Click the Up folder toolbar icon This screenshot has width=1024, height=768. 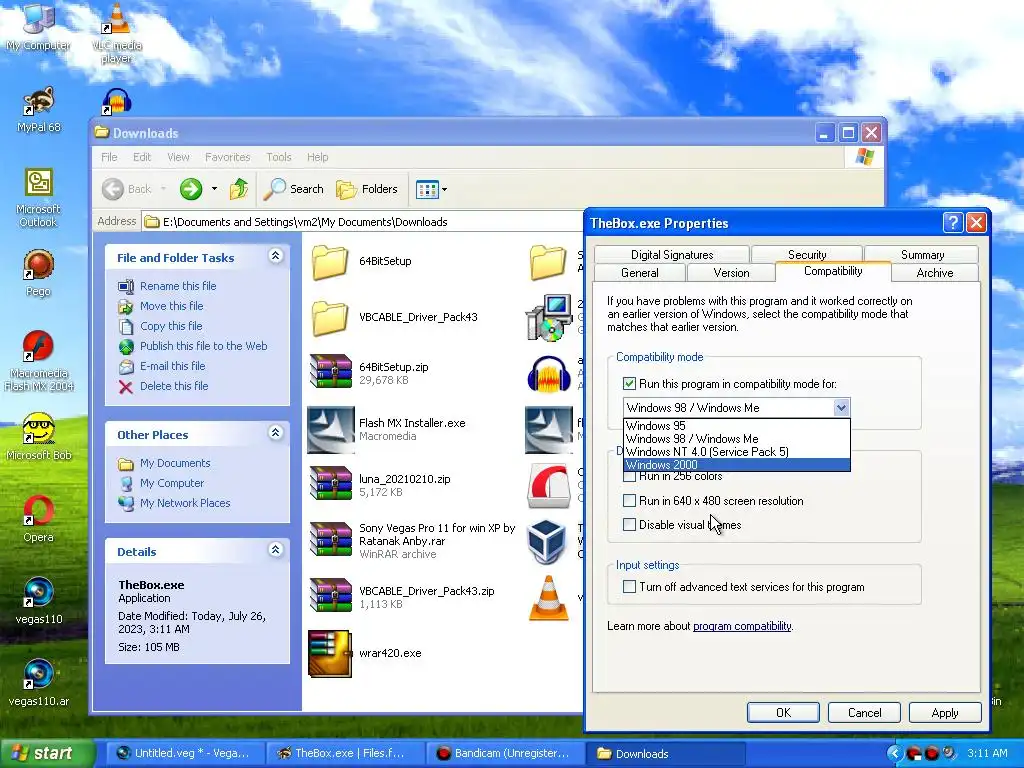239,189
